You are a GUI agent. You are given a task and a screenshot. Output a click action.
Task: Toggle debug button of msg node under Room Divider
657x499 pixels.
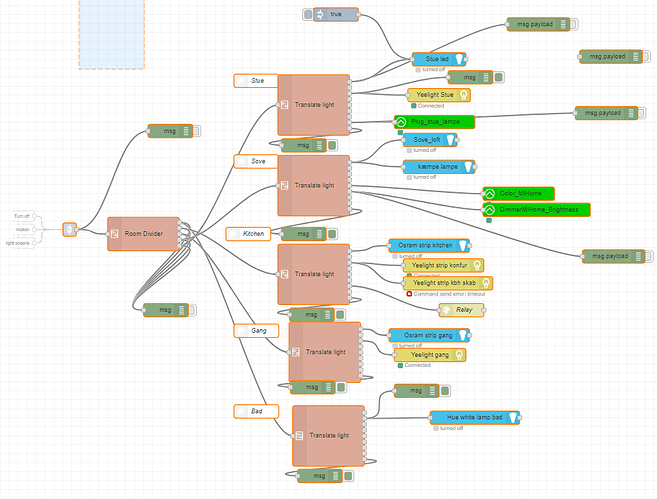point(192,310)
